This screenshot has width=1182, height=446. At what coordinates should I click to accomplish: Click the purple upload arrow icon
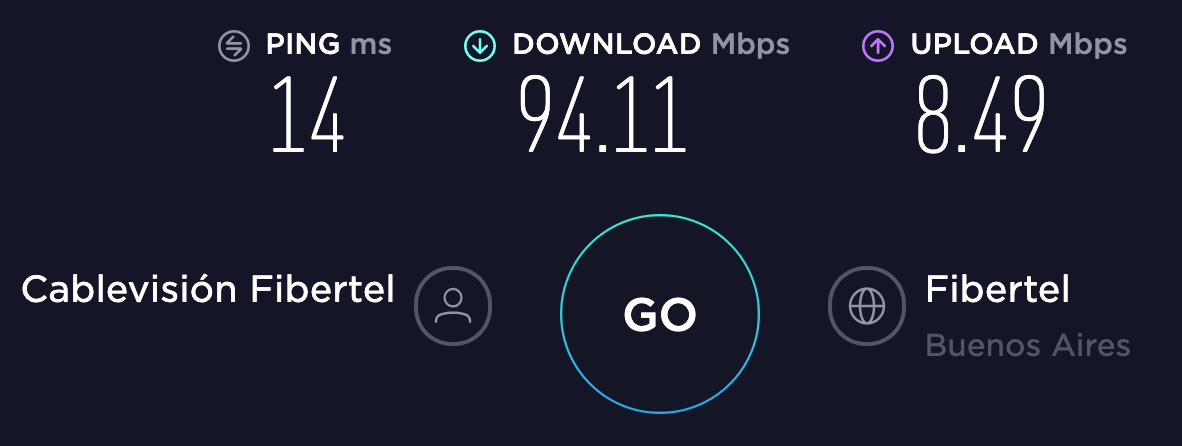click(x=878, y=46)
